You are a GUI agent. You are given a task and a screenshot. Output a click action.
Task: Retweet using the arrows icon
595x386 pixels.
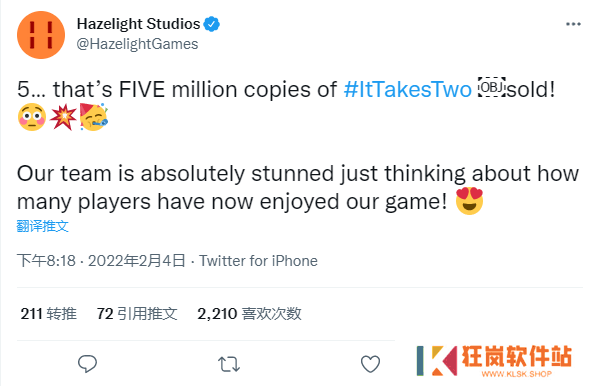[x=229, y=364]
